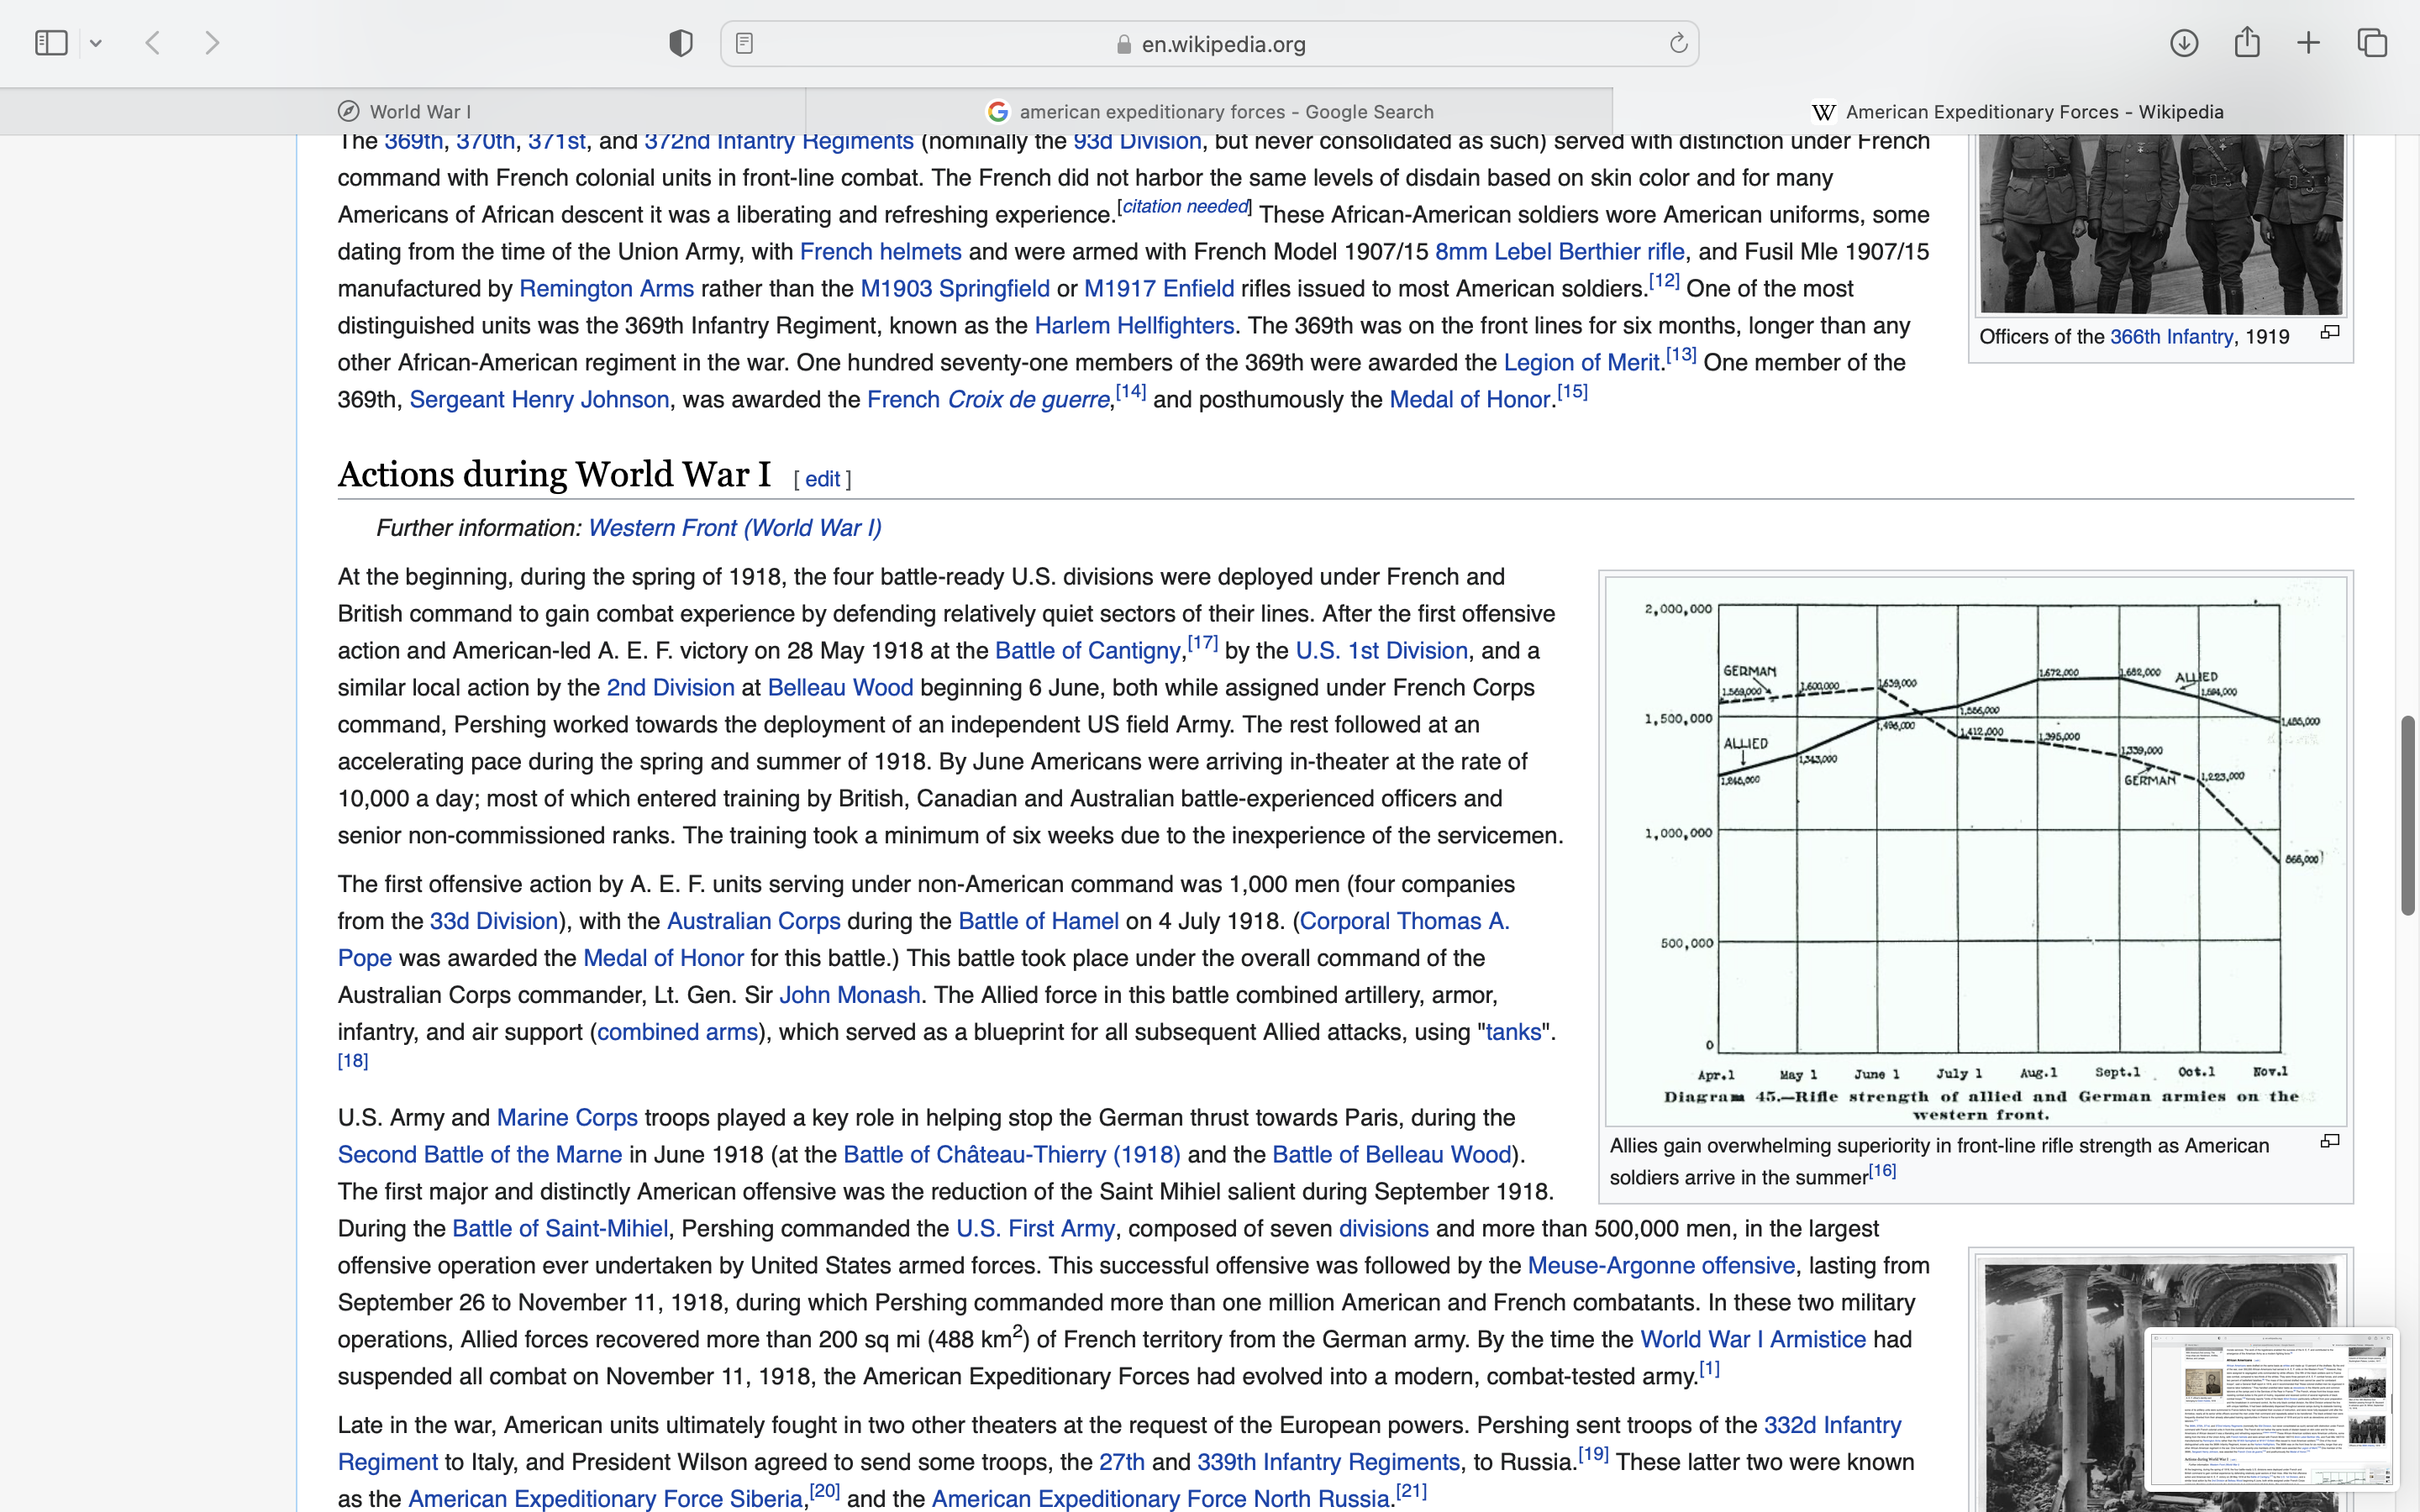Toggle the Safari sidebar button
Viewport: 2420px width, 1512px height.
51,43
